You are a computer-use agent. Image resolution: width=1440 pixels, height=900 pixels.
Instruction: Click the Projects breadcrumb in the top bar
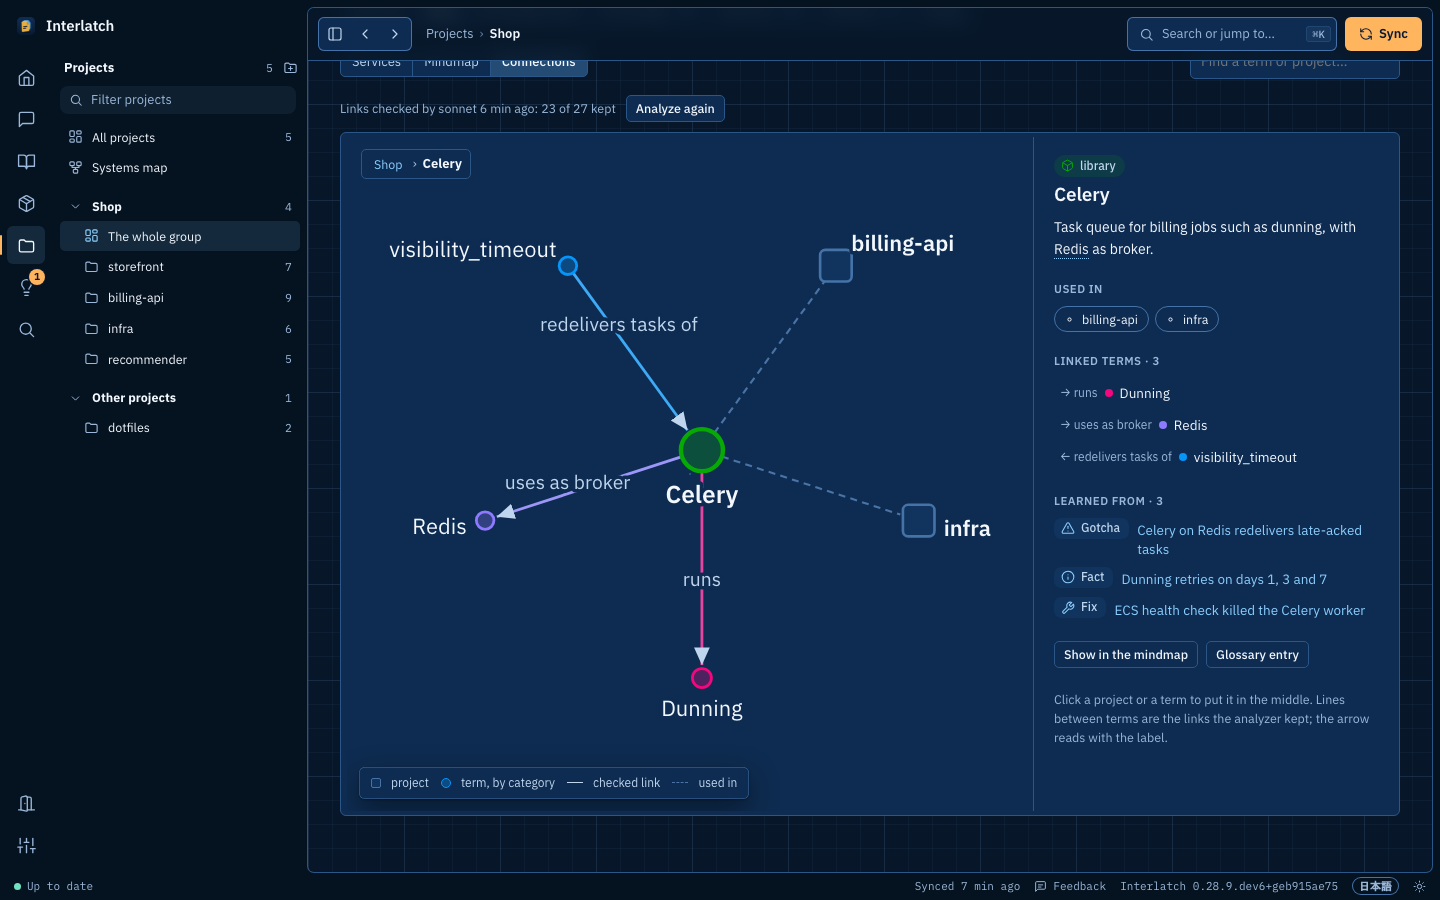click(x=449, y=34)
